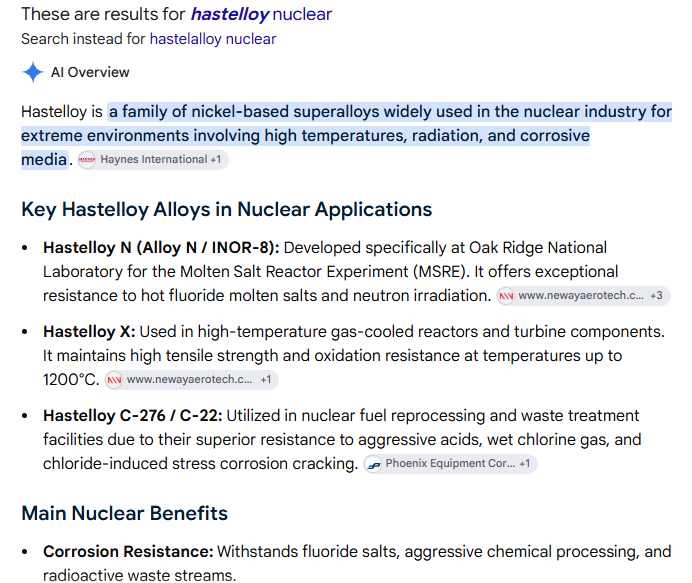Screen dimensions: 692x583
Task: Click the Hastelloy N (Alloy N / INOR-8) bold term
Action: point(161,248)
